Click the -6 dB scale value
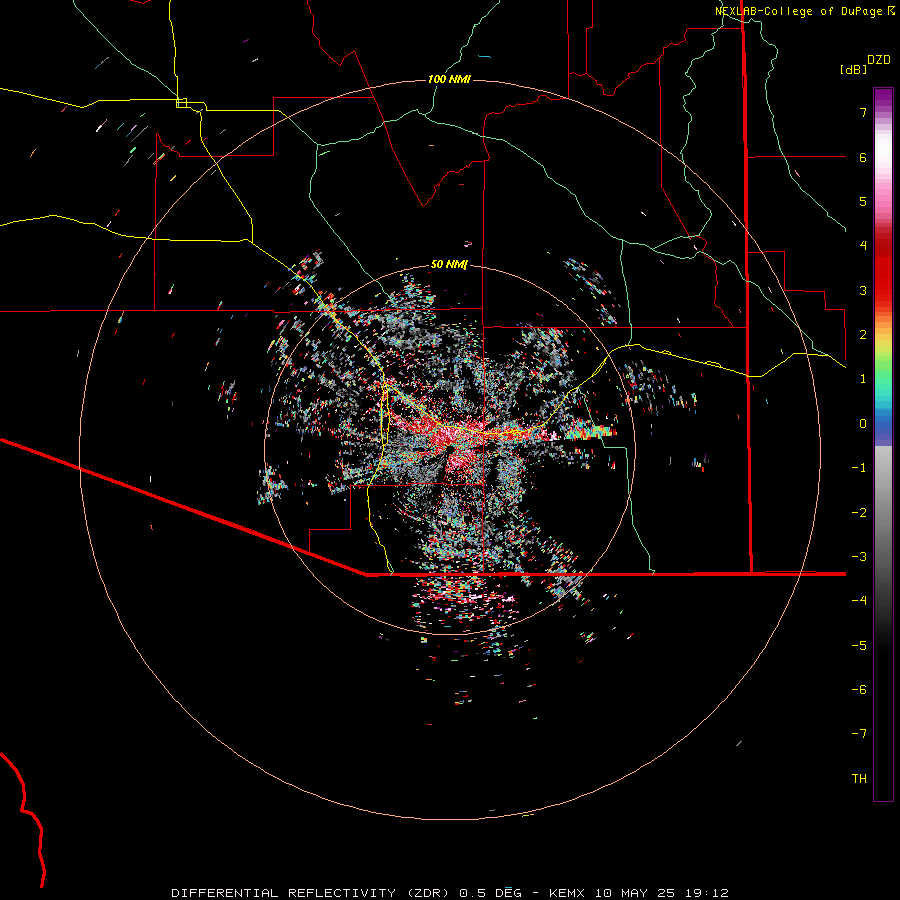Image resolution: width=900 pixels, height=900 pixels. (x=859, y=689)
